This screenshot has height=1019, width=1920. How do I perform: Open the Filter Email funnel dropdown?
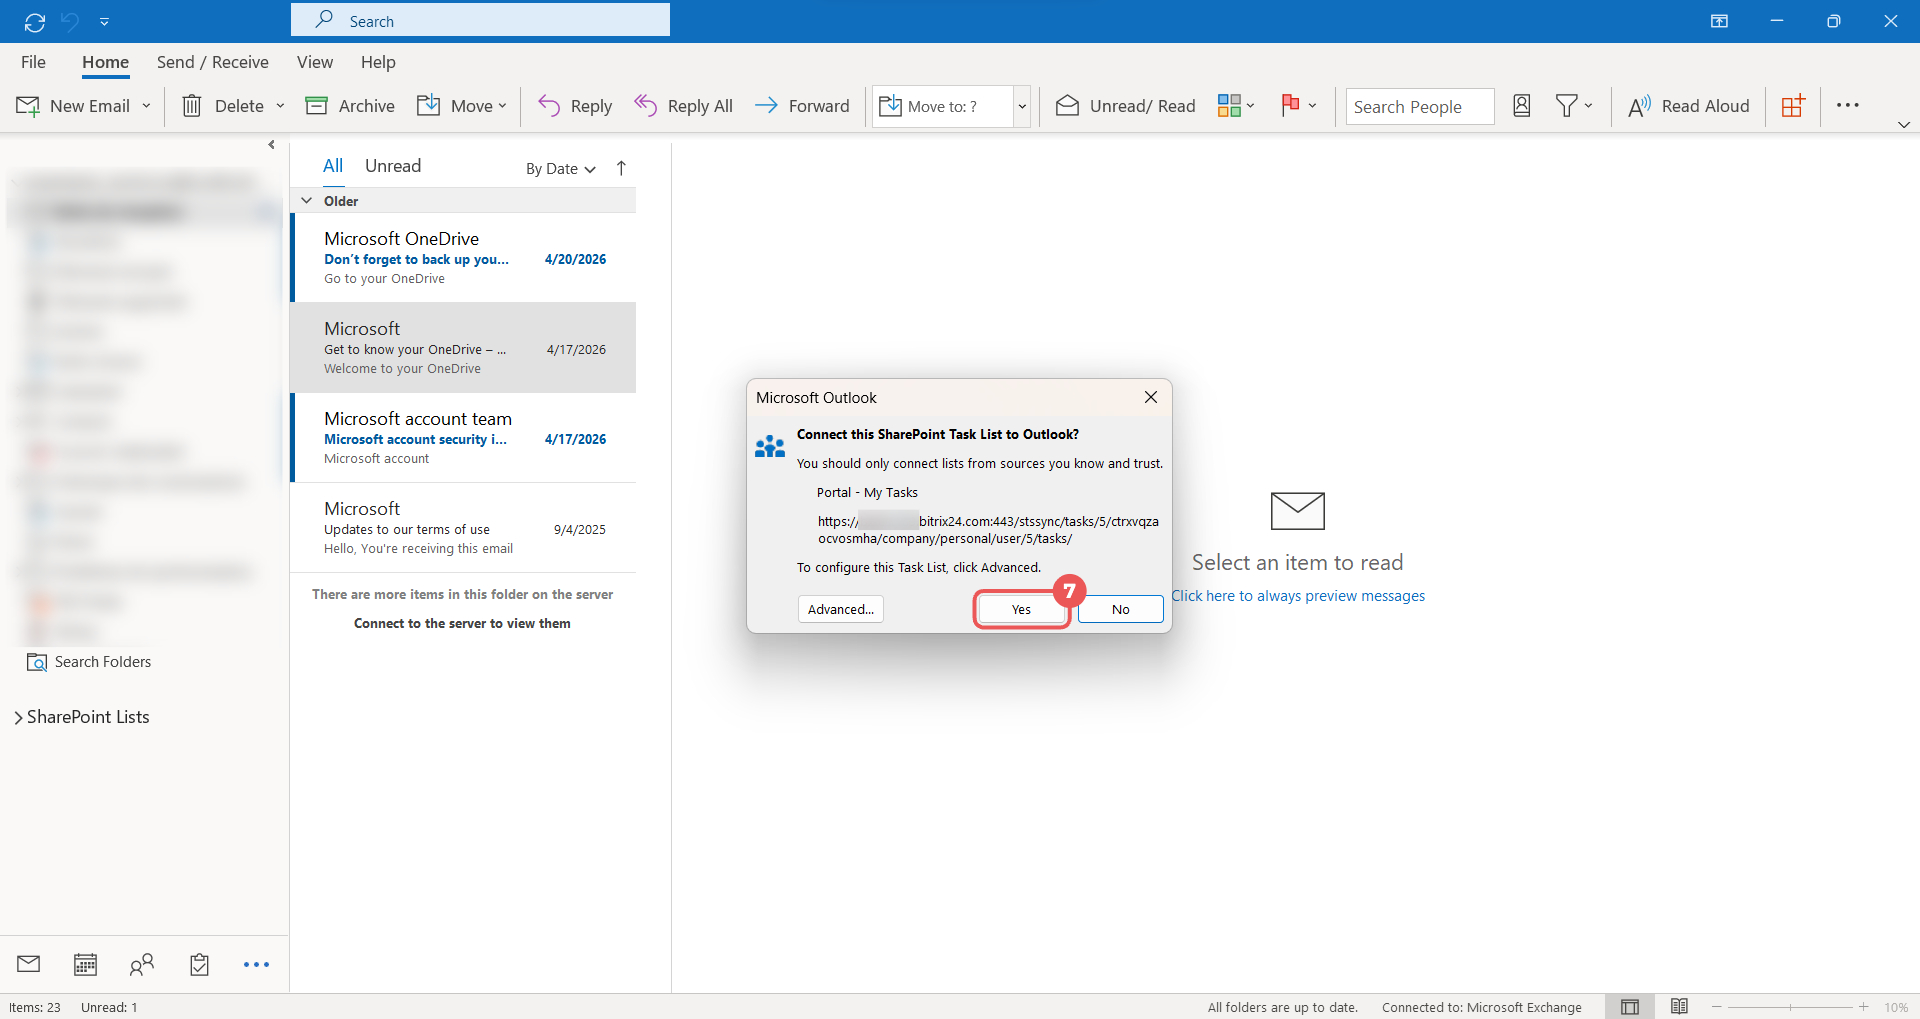coord(1574,106)
